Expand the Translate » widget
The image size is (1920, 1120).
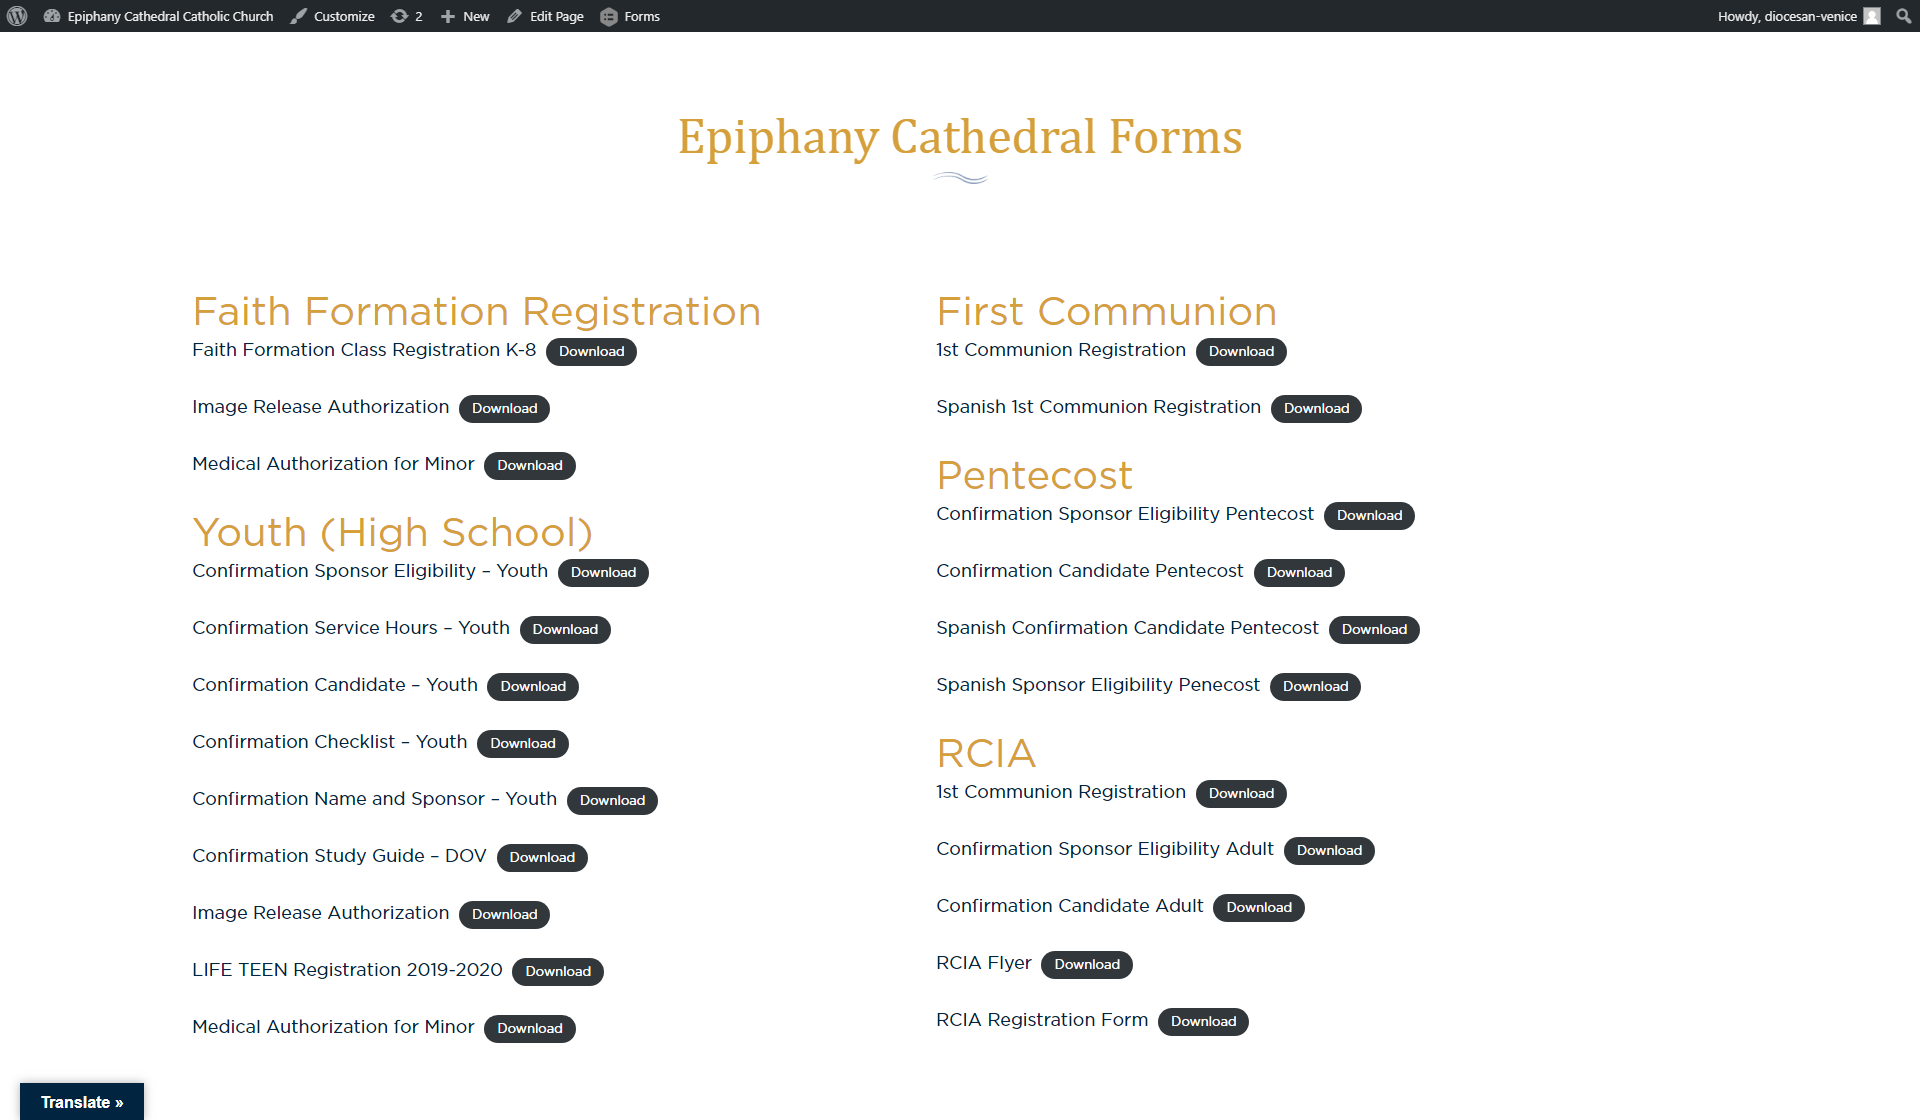pos(82,1101)
